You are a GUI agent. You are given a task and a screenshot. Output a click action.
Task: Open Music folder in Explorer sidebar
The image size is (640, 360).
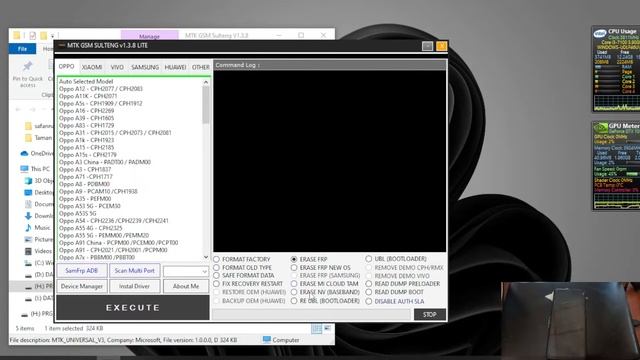pyautogui.click(x=38, y=227)
